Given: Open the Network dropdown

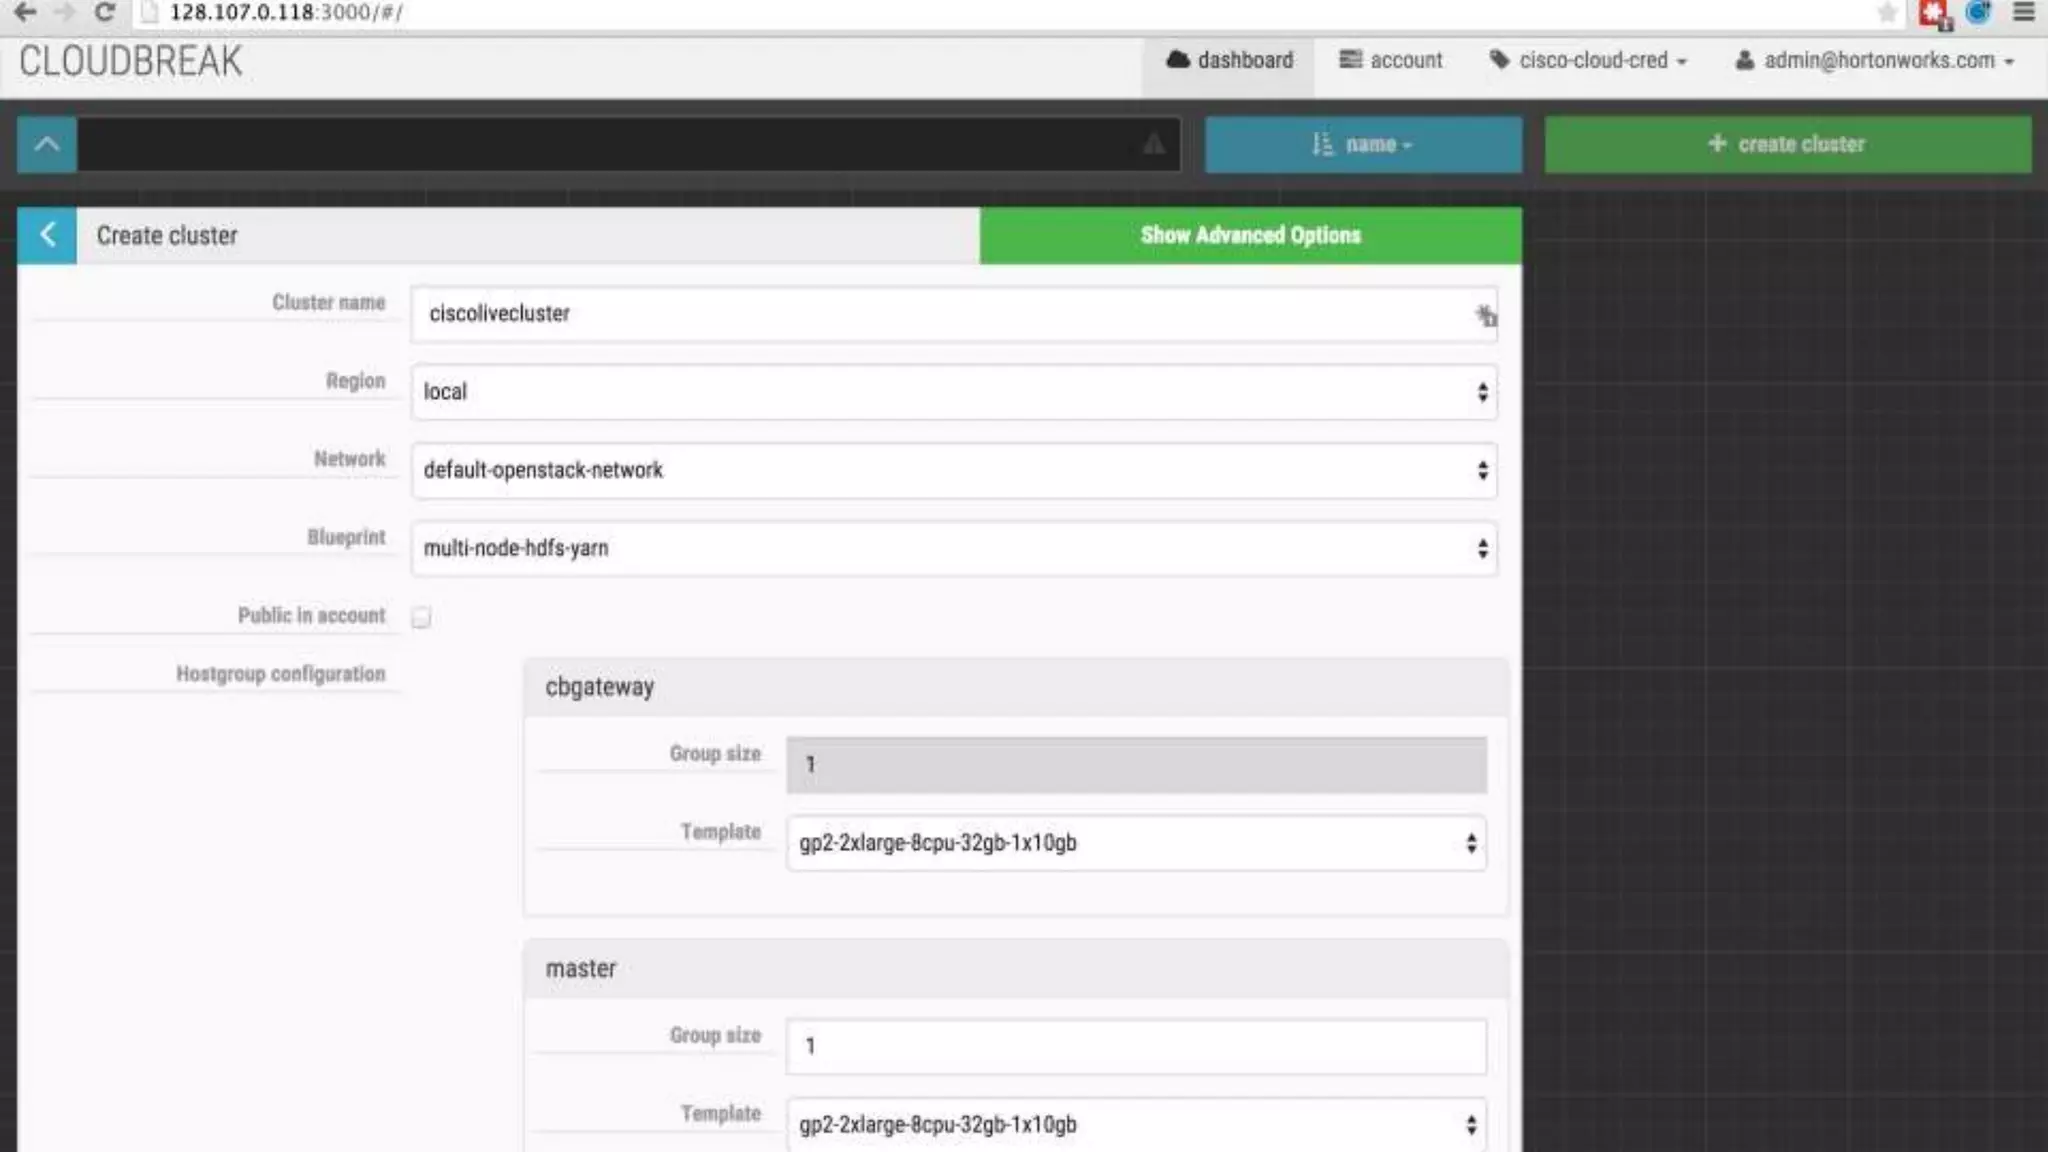Looking at the screenshot, I should 953,470.
